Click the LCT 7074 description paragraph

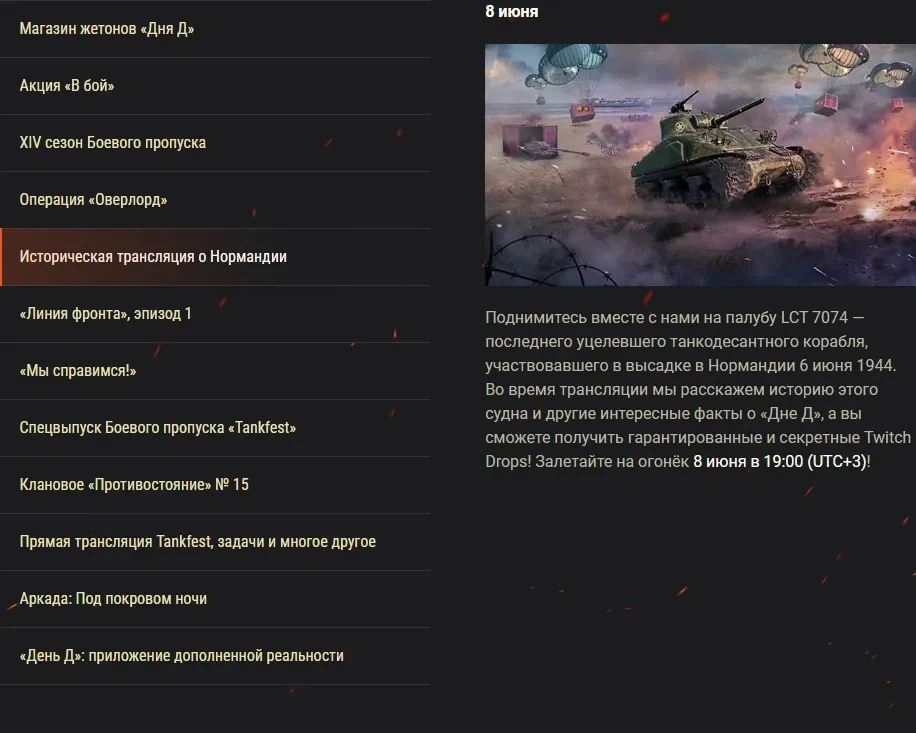tap(698, 390)
